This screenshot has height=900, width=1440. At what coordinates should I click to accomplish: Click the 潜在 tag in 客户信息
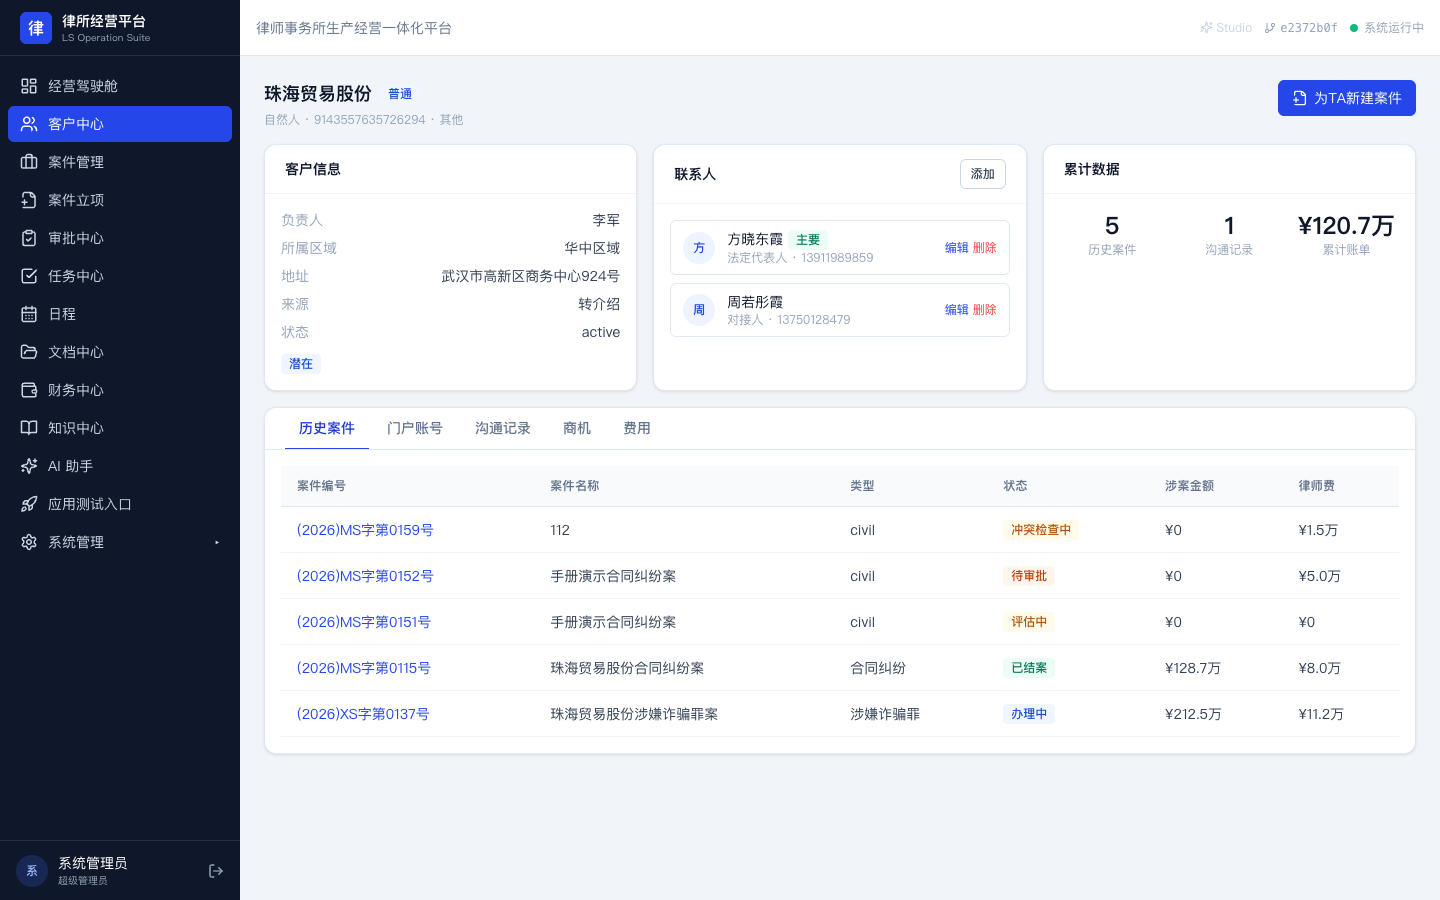[301, 364]
